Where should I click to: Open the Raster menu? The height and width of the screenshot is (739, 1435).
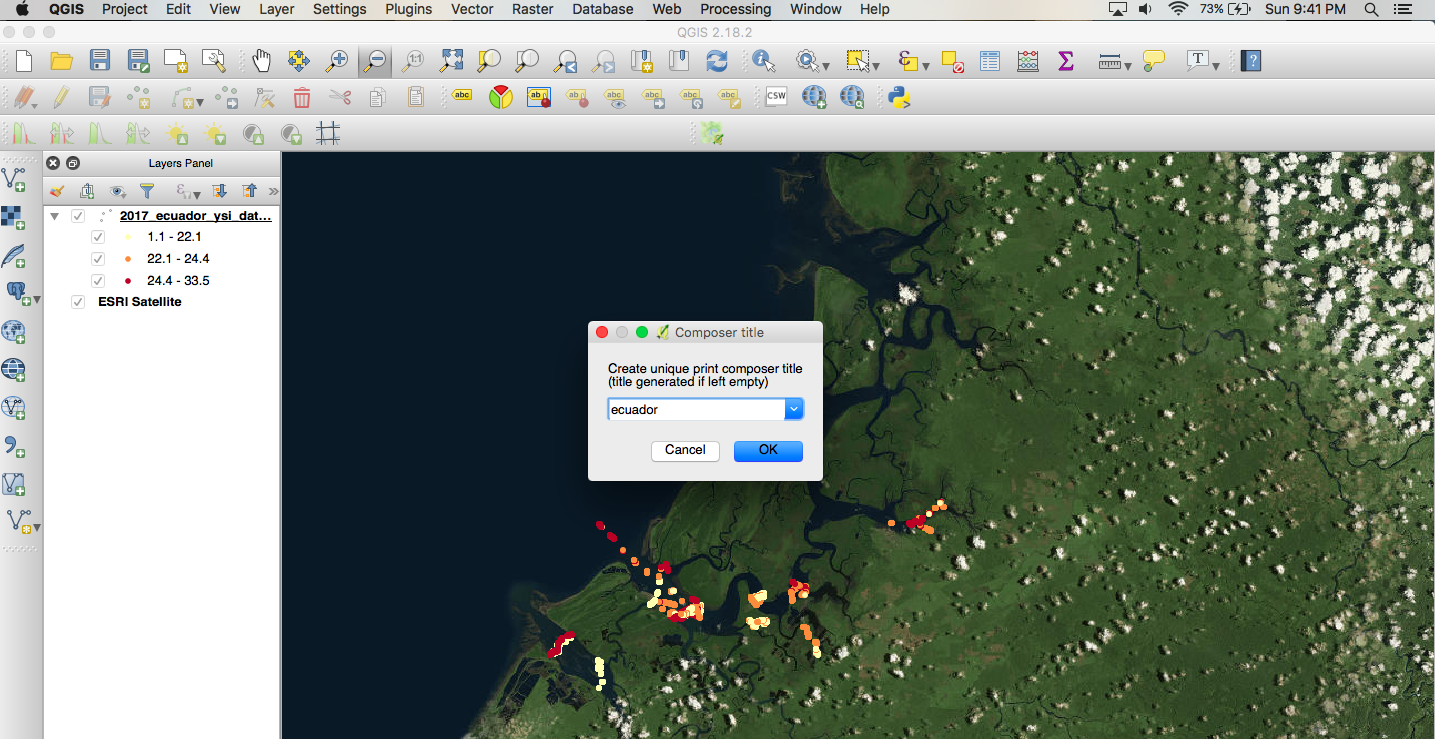(x=532, y=9)
